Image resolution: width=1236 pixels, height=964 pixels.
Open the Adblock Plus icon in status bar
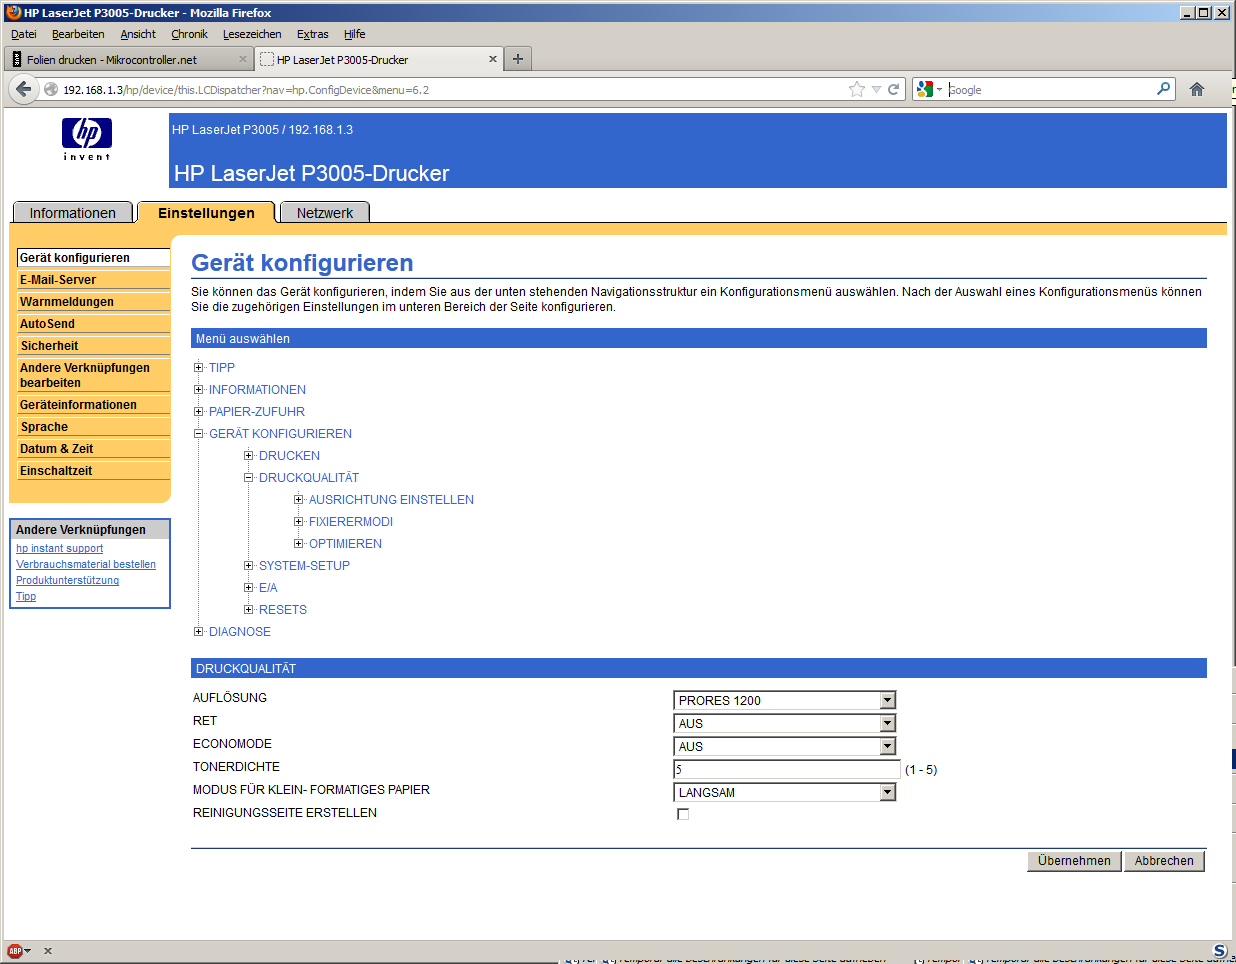(x=15, y=951)
